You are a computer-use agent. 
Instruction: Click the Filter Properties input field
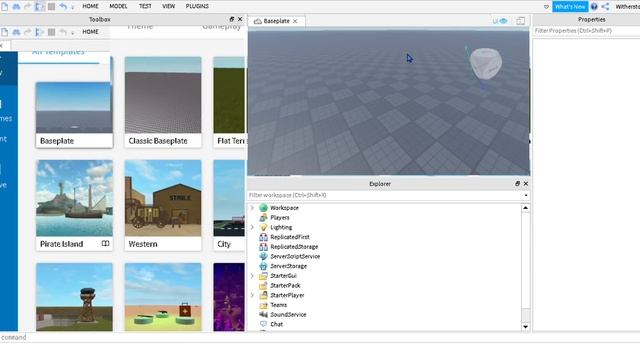click(x=587, y=31)
